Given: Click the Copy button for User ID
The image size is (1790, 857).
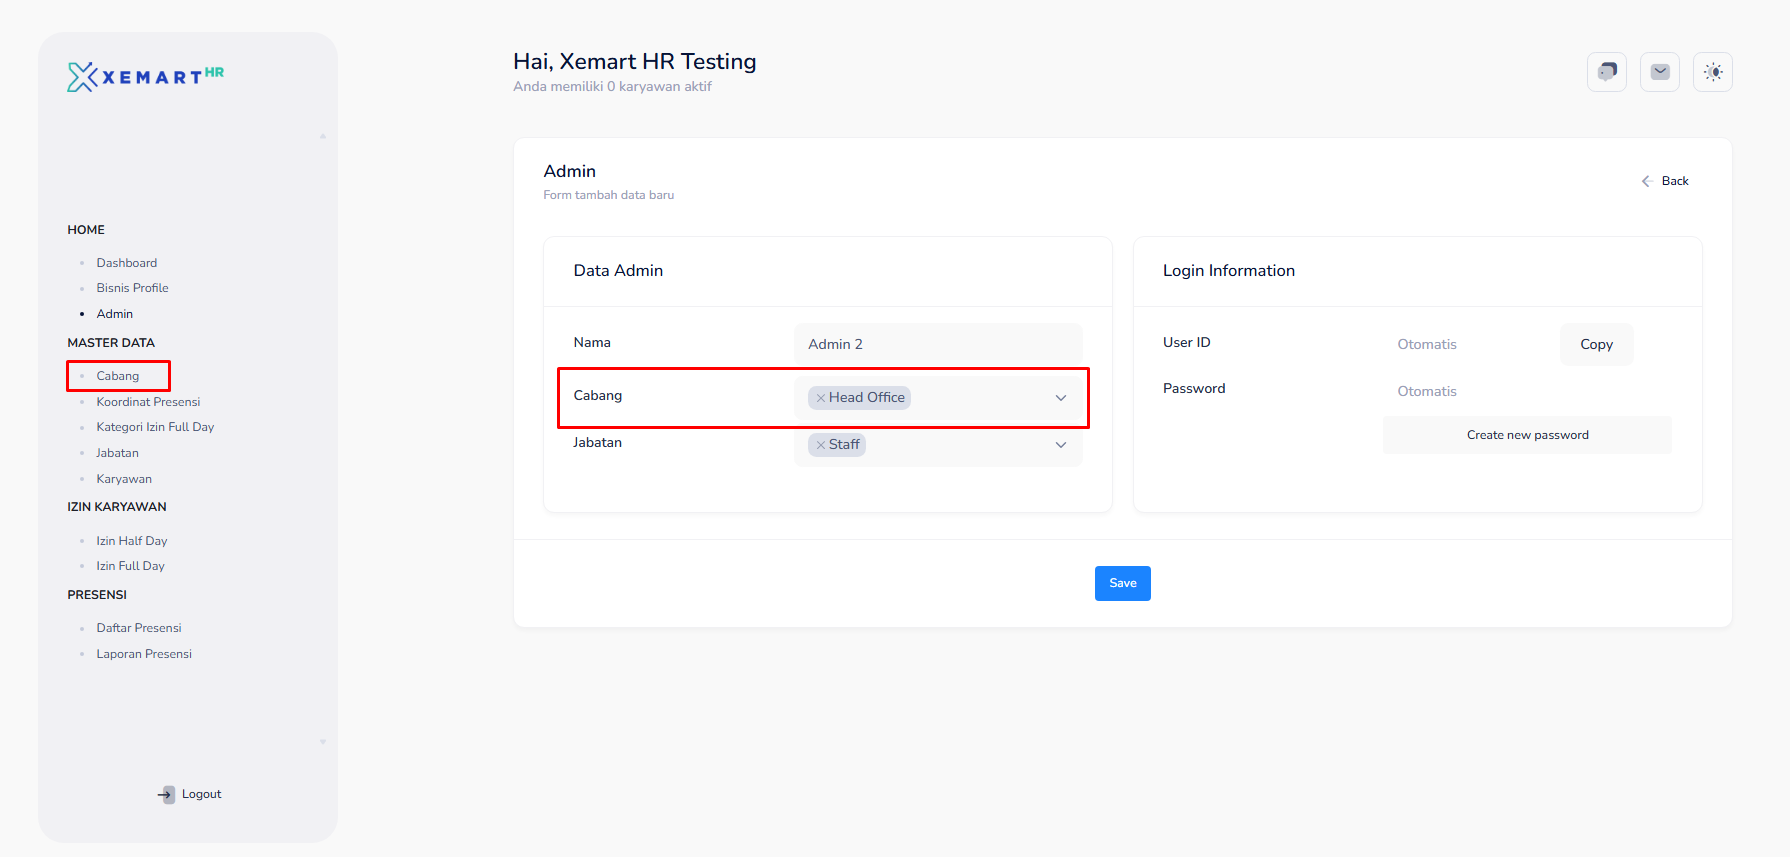Looking at the screenshot, I should tap(1596, 344).
